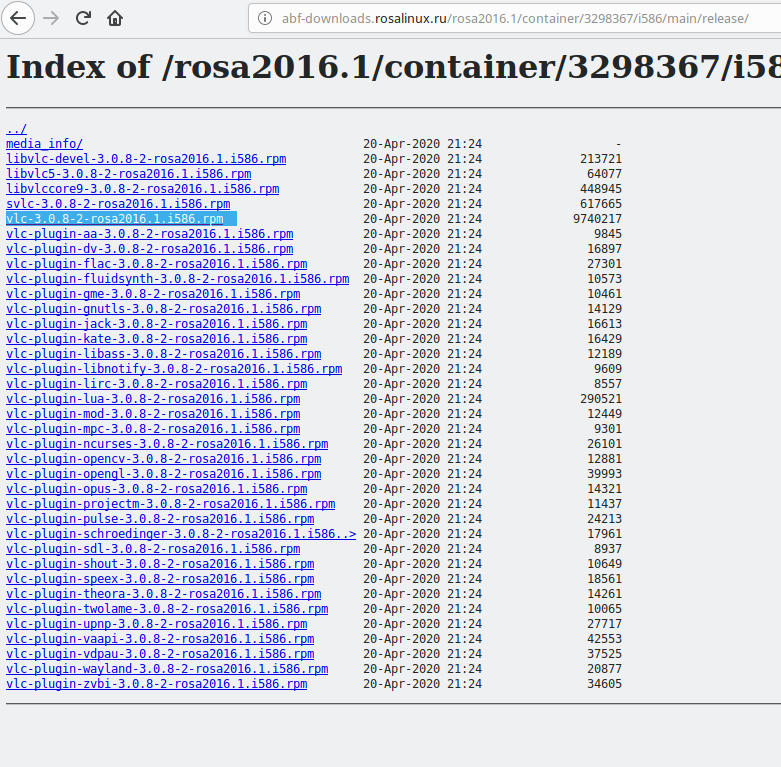Image resolution: width=781 pixels, height=767 pixels.
Task: Open the media_info/ directory link
Action: [44, 144]
